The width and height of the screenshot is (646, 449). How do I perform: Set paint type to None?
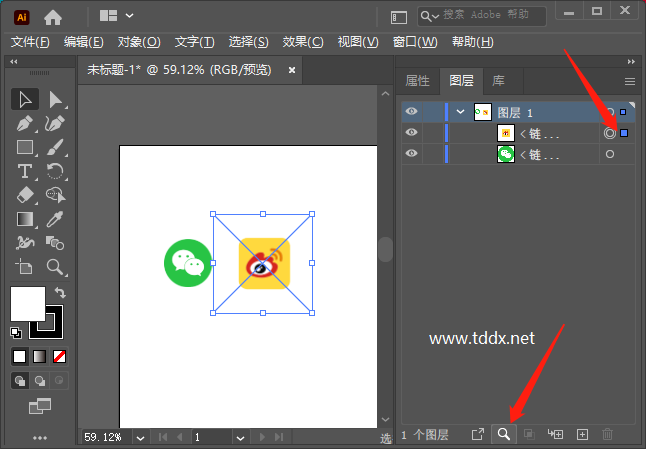click(x=59, y=356)
